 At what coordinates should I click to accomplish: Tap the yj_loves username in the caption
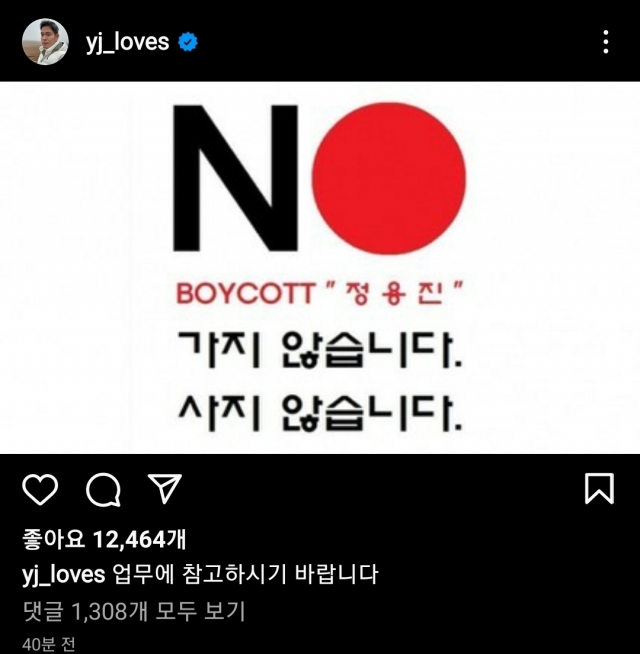[x=63, y=575]
